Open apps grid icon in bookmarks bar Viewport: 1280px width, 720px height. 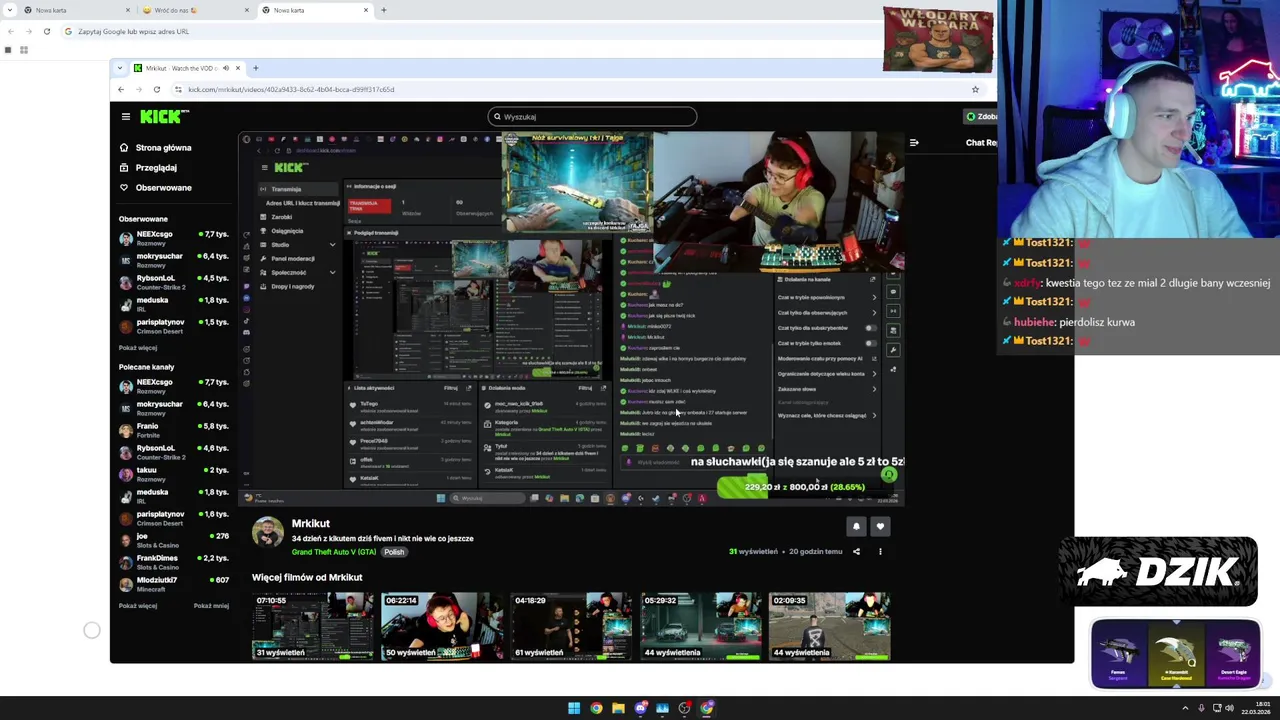(x=23, y=50)
